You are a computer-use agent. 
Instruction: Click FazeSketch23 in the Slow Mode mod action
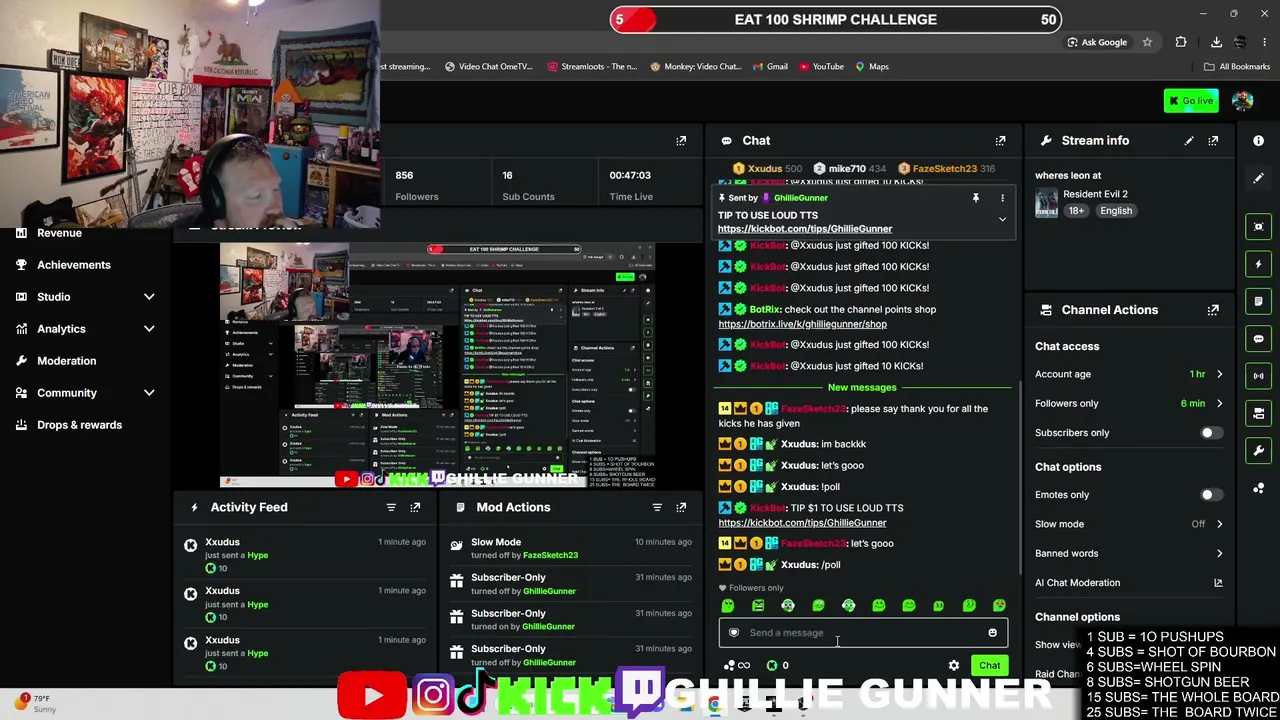pos(550,555)
